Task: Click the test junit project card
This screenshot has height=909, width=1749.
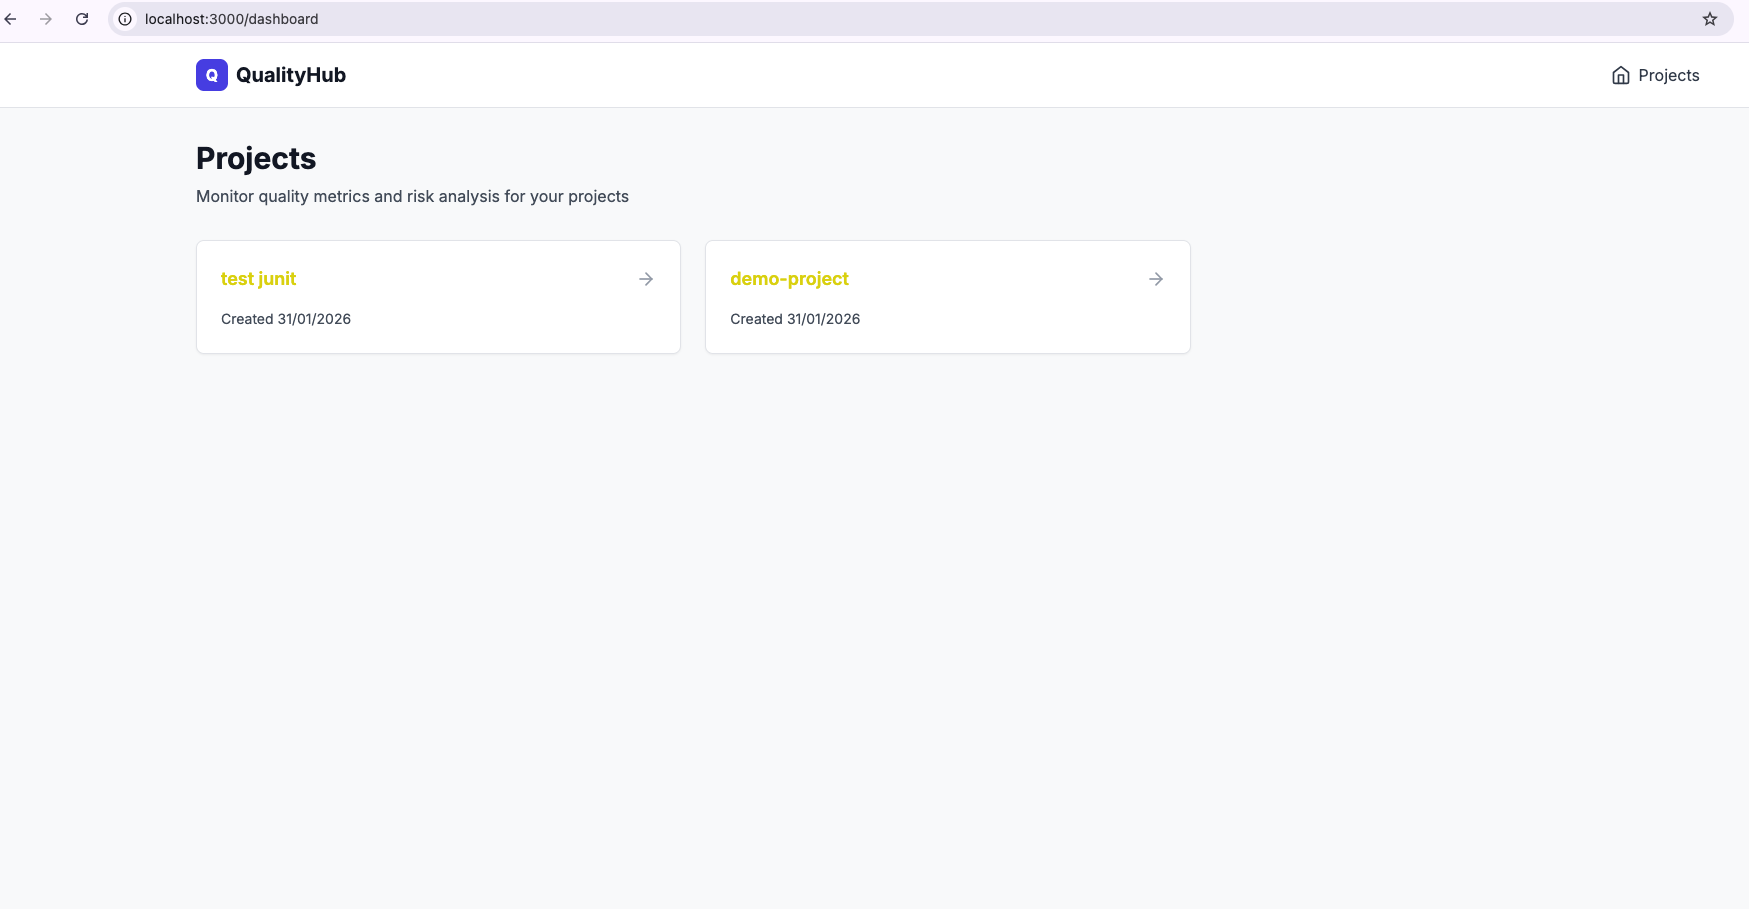Action: [438, 296]
